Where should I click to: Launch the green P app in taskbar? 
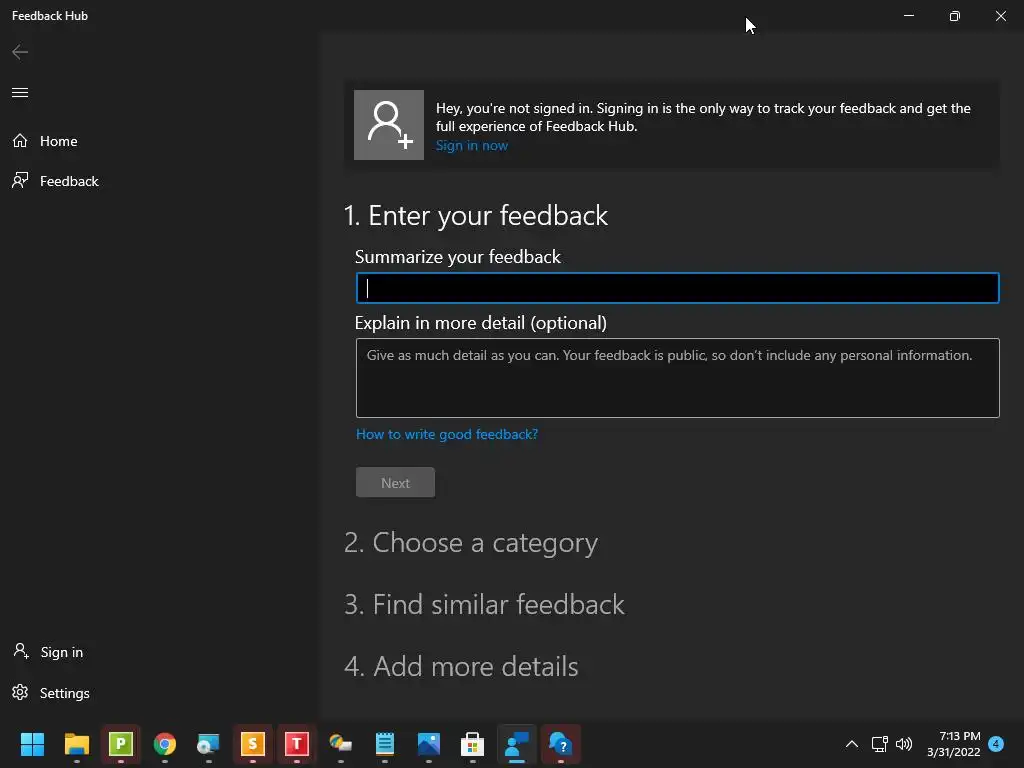tap(121, 744)
